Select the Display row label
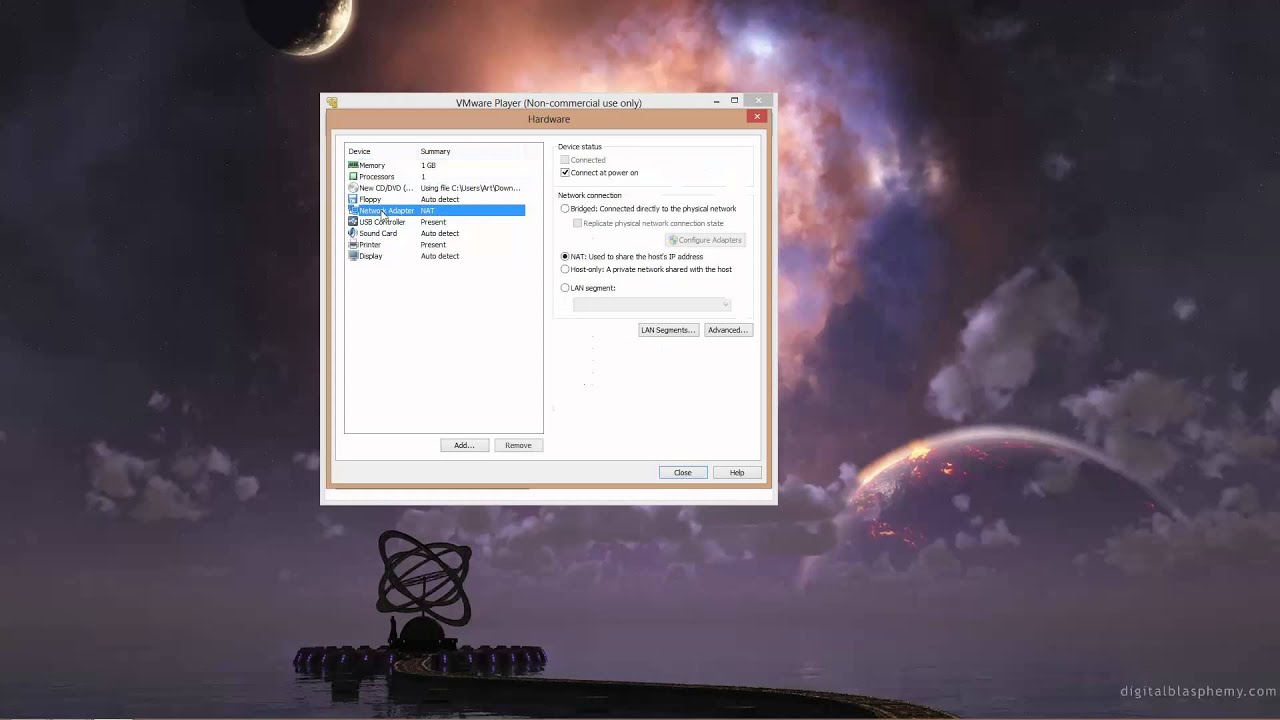1280x720 pixels. pyautogui.click(x=371, y=256)
